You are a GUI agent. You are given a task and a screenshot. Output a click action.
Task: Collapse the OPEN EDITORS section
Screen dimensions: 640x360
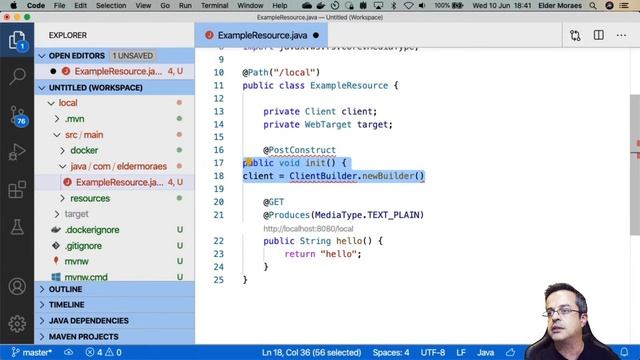coord(42,56)
